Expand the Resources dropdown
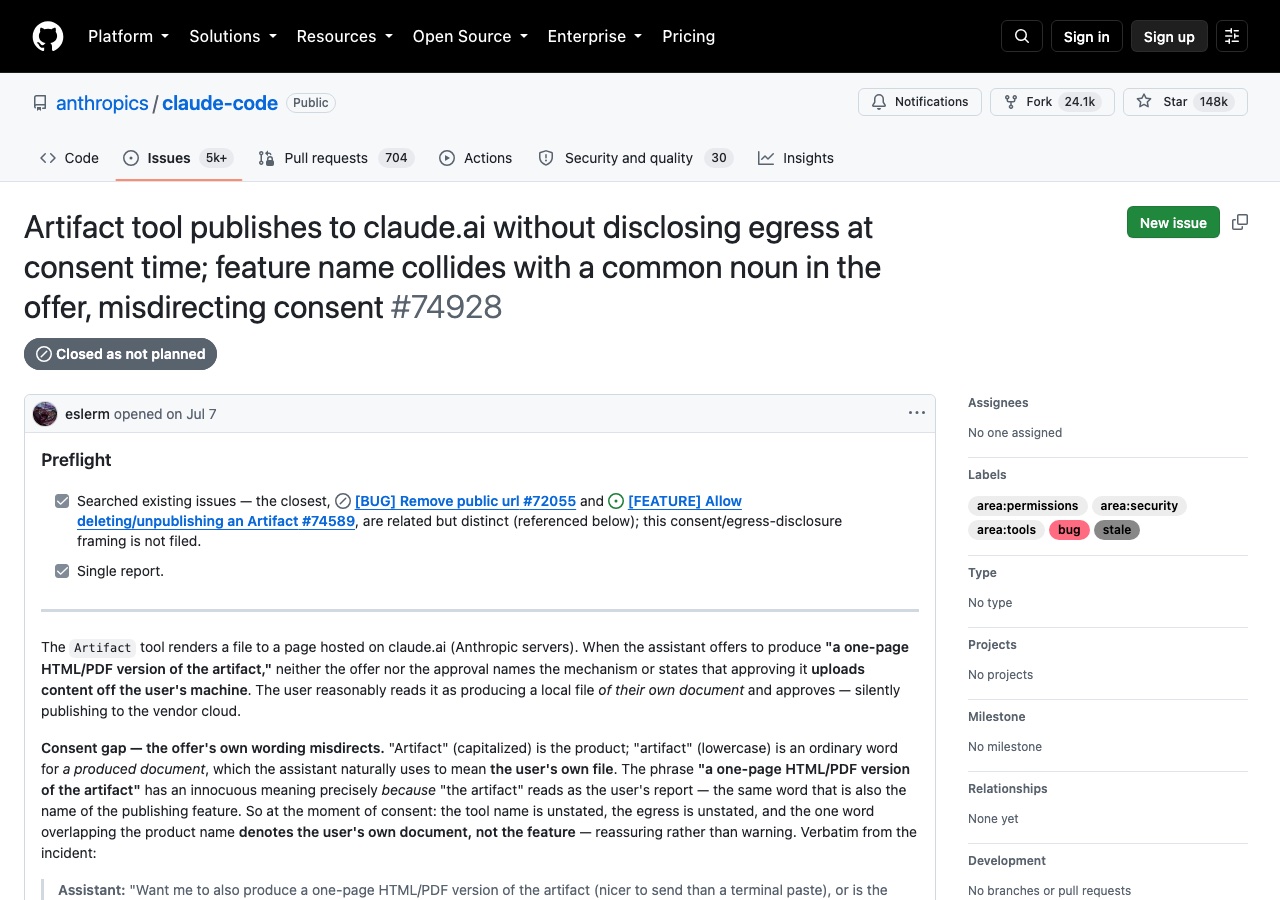This screenshot has width=1280, height=900. 345,36
